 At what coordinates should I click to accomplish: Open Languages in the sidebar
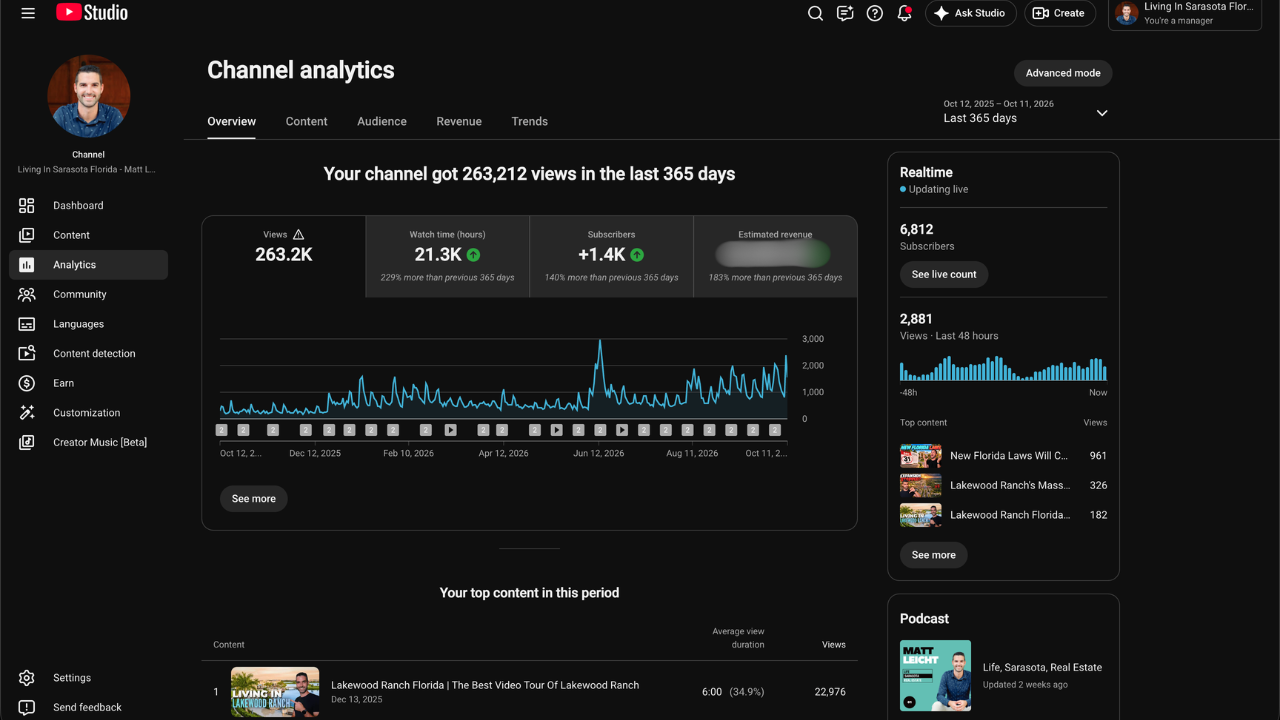88,324
